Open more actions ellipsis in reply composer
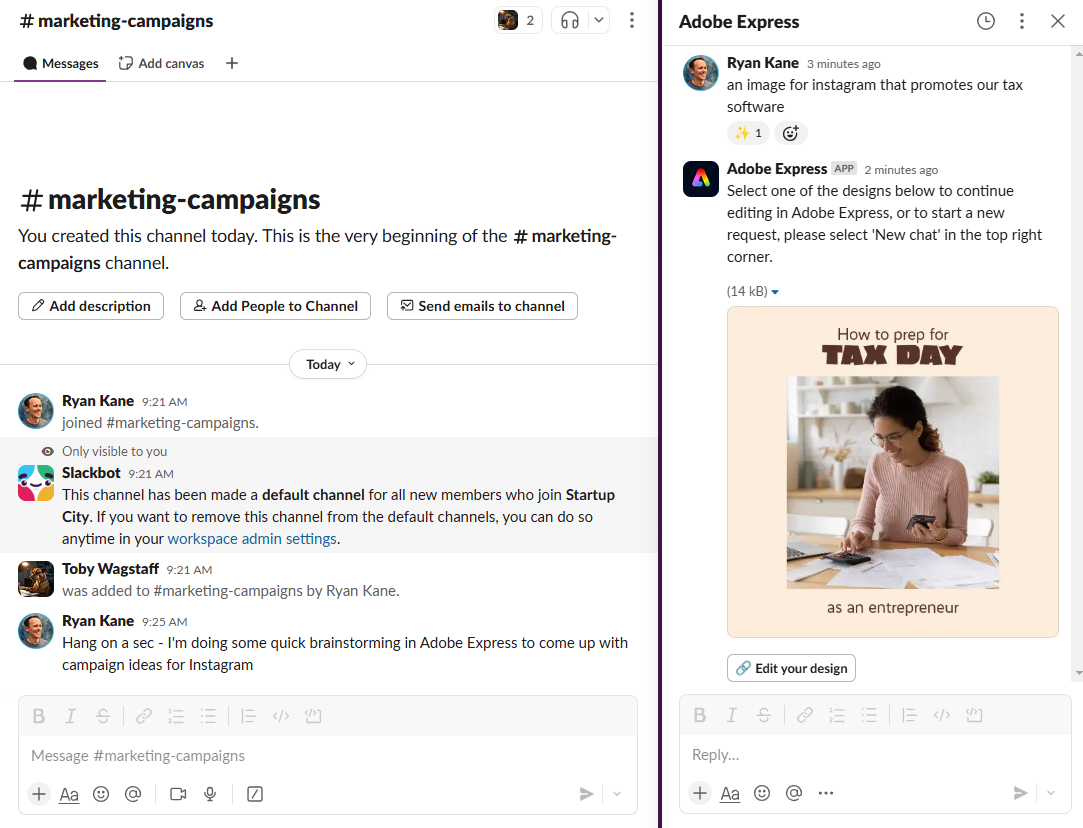 (x=826, y=793)
